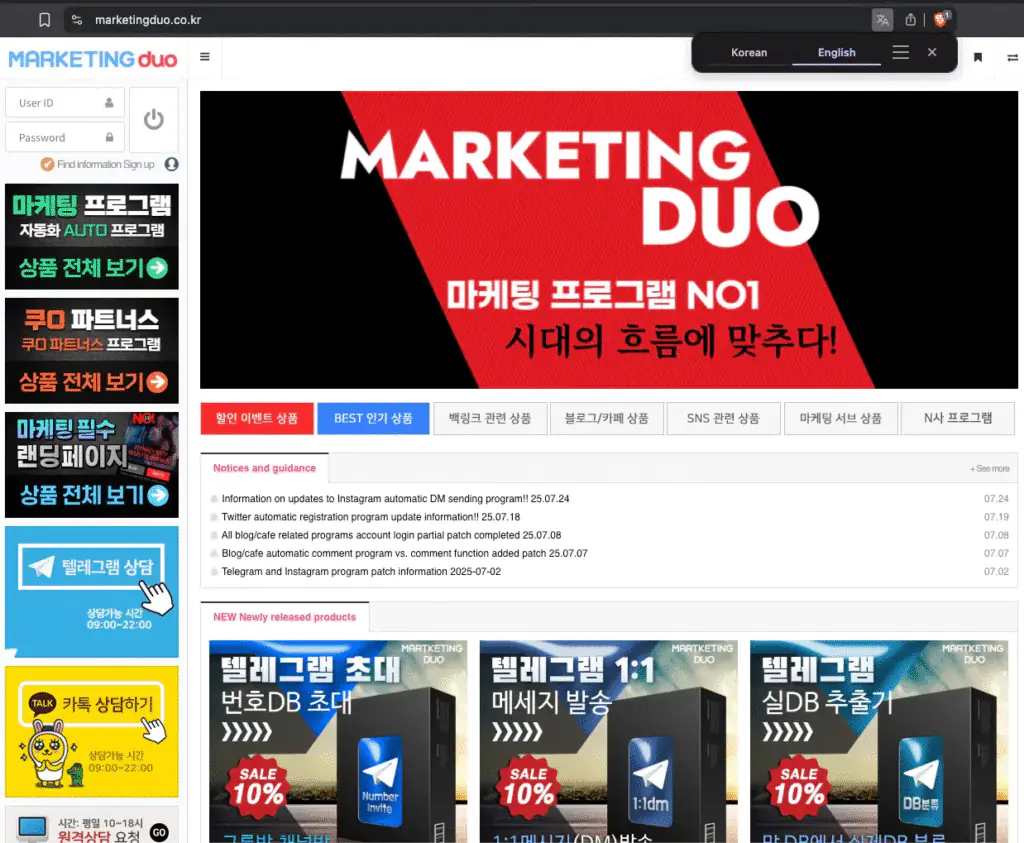Image resolution: width=1024 pixels, height=843 pixels.
Task: Switch the page language to English
Action: [x=836, y=52]
